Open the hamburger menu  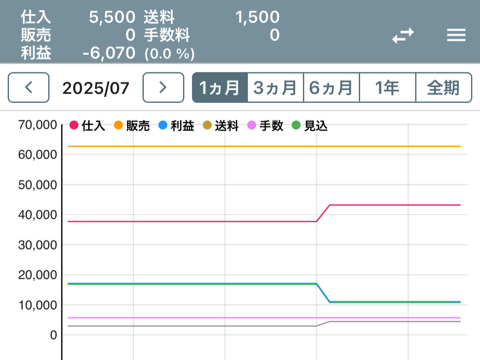456,35
